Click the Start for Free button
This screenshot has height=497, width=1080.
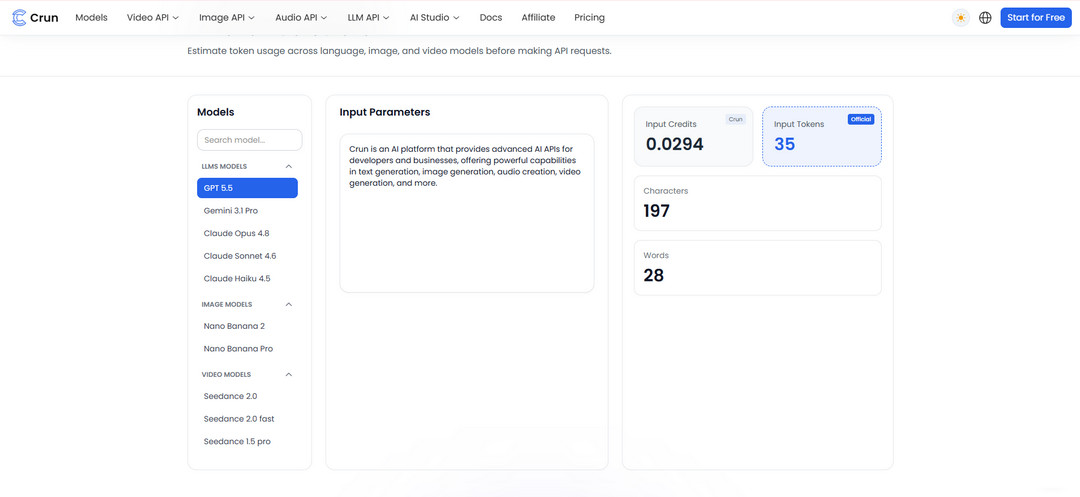[1036, 18]
